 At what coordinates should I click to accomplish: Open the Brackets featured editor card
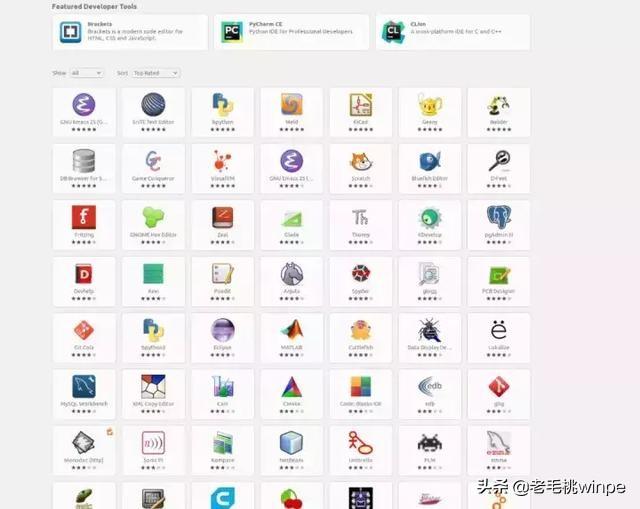click(130, 32)
